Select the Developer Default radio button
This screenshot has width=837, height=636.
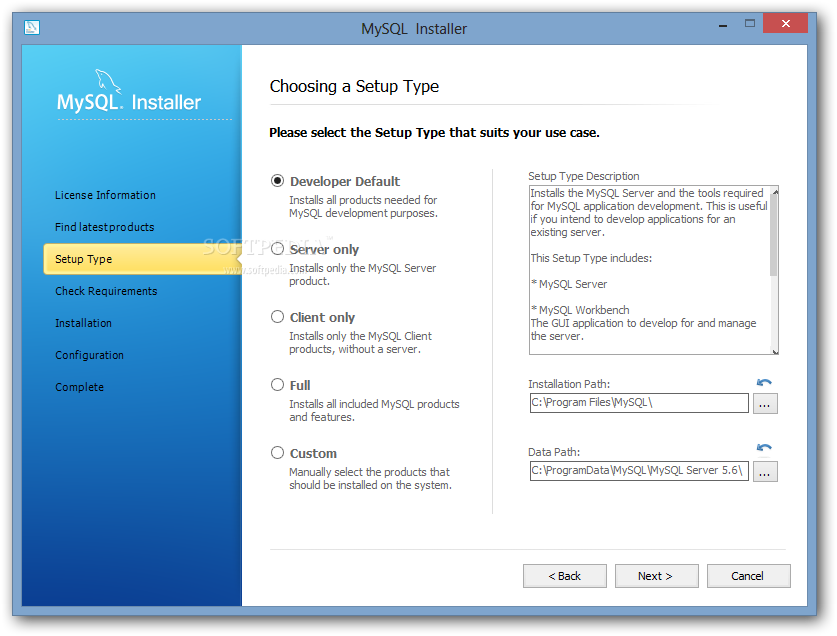pyautogui.click(x=277, y=181)
